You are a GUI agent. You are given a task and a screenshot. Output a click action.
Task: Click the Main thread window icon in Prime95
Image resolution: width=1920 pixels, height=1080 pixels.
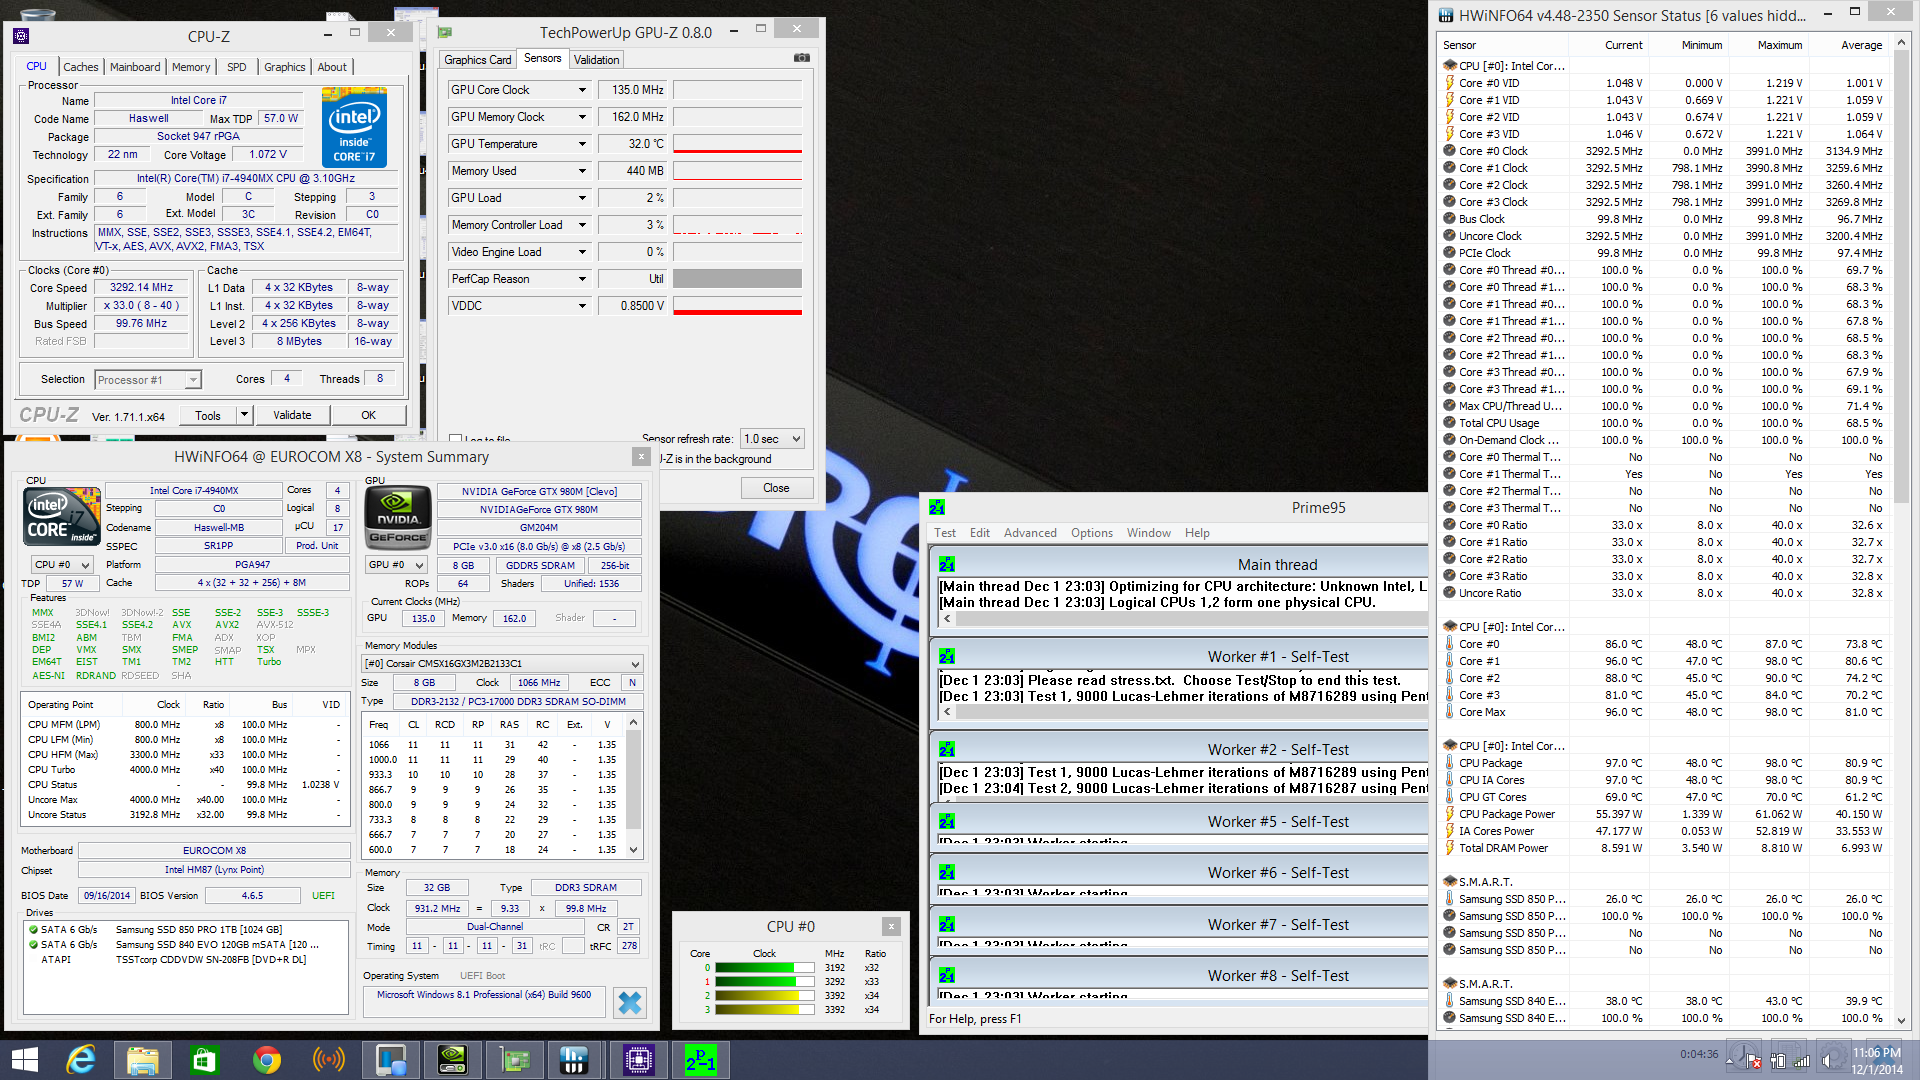tap(947, 564)
